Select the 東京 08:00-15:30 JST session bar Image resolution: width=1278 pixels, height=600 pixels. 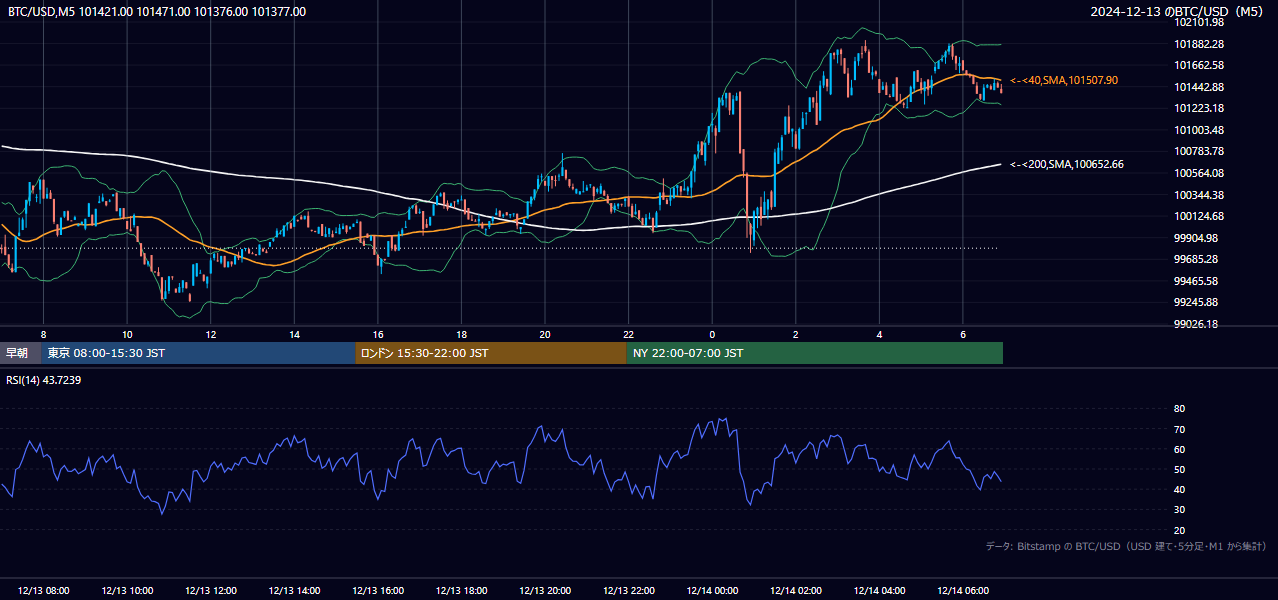pyautogui.click(x=198, y=353)
